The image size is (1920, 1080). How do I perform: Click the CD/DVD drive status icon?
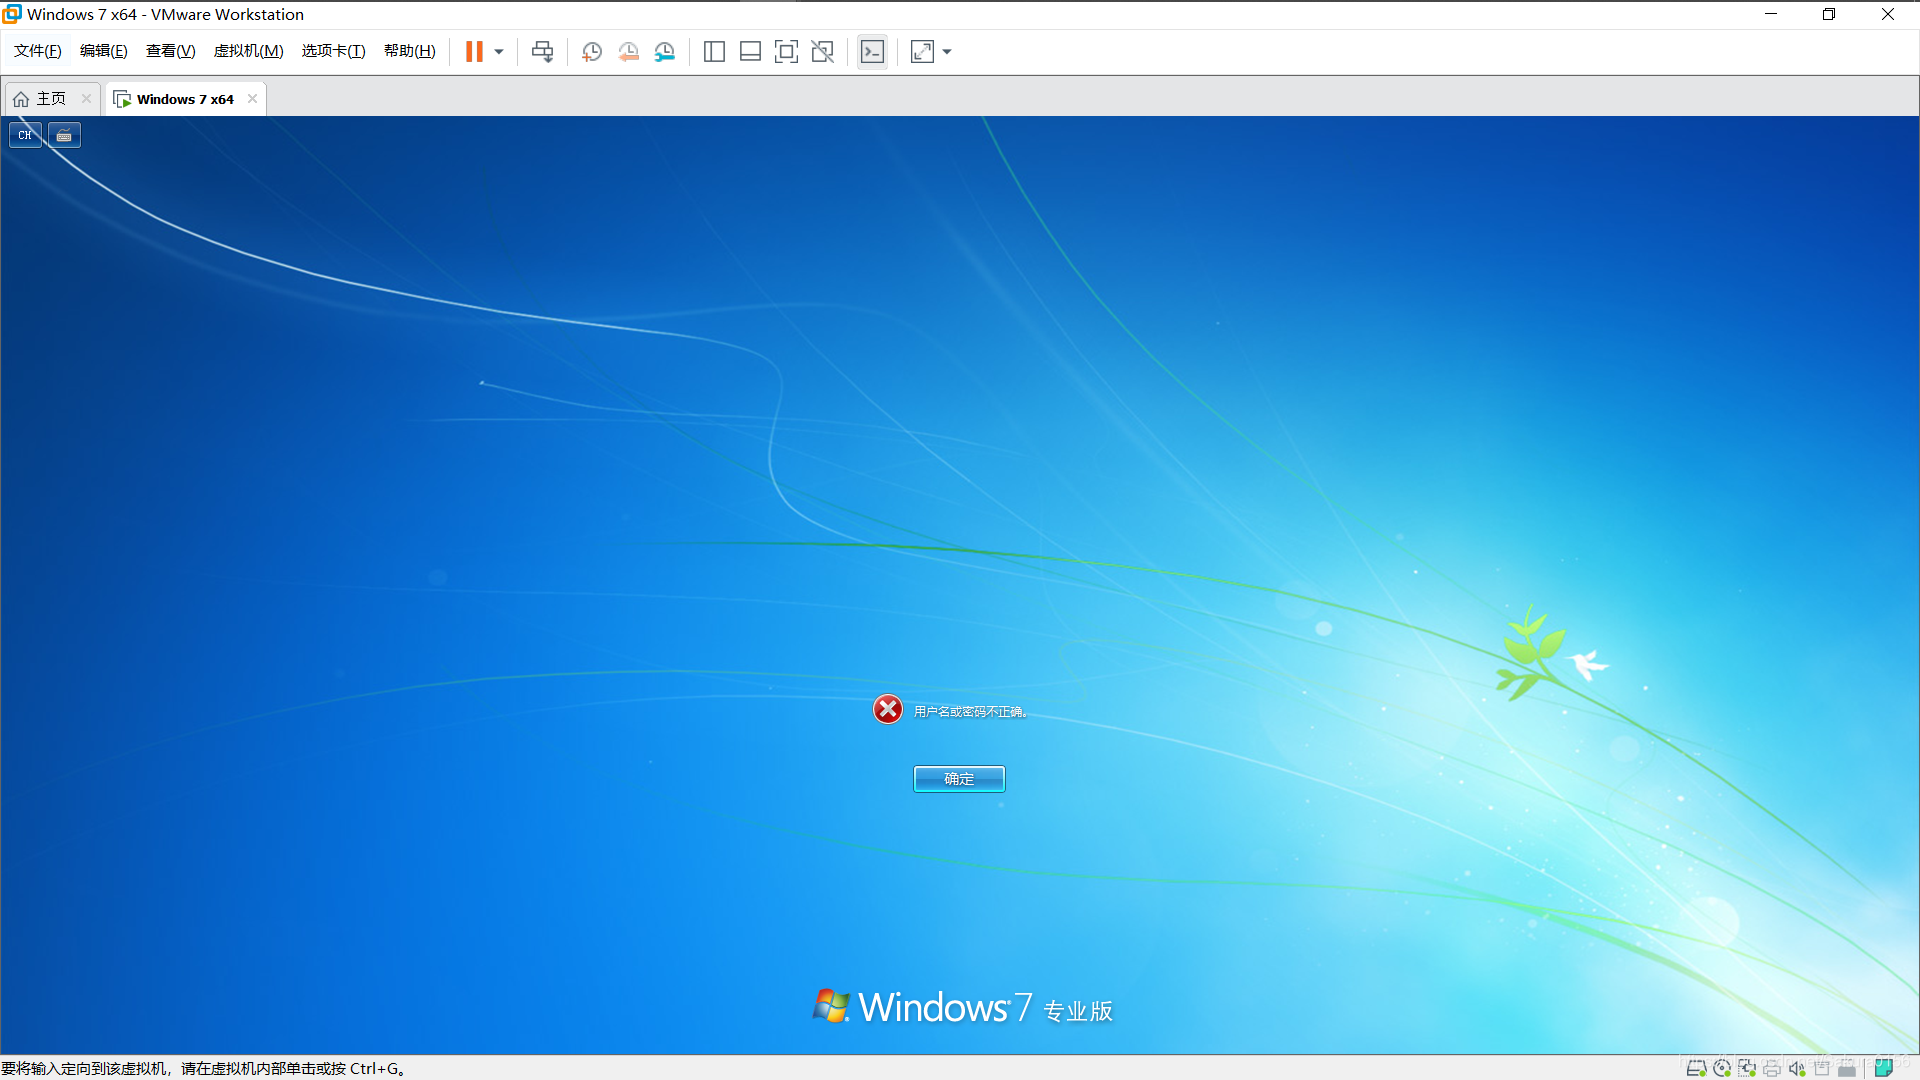coord(1722,1068)
